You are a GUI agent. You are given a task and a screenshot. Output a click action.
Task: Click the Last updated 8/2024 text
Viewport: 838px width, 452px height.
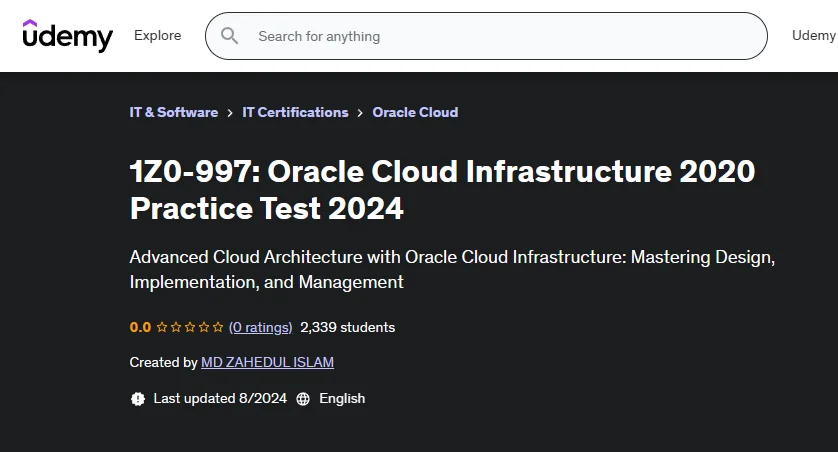coord(220,399)
